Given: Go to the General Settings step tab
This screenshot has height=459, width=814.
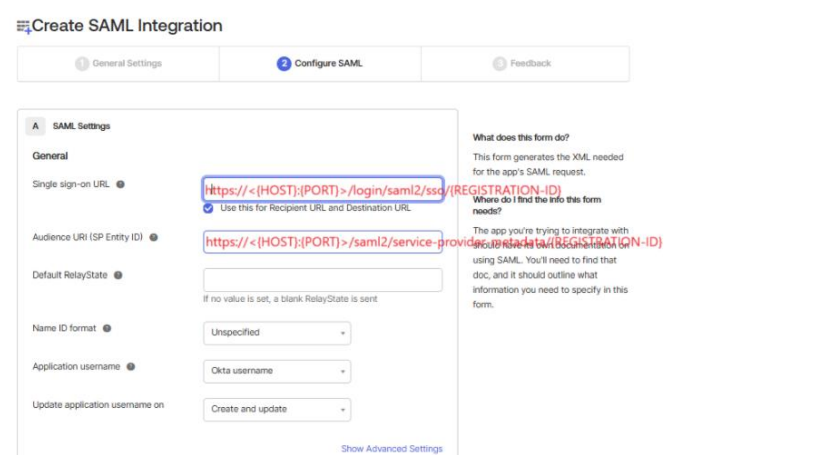Looking at the screenshot, I should pos(119,64).
